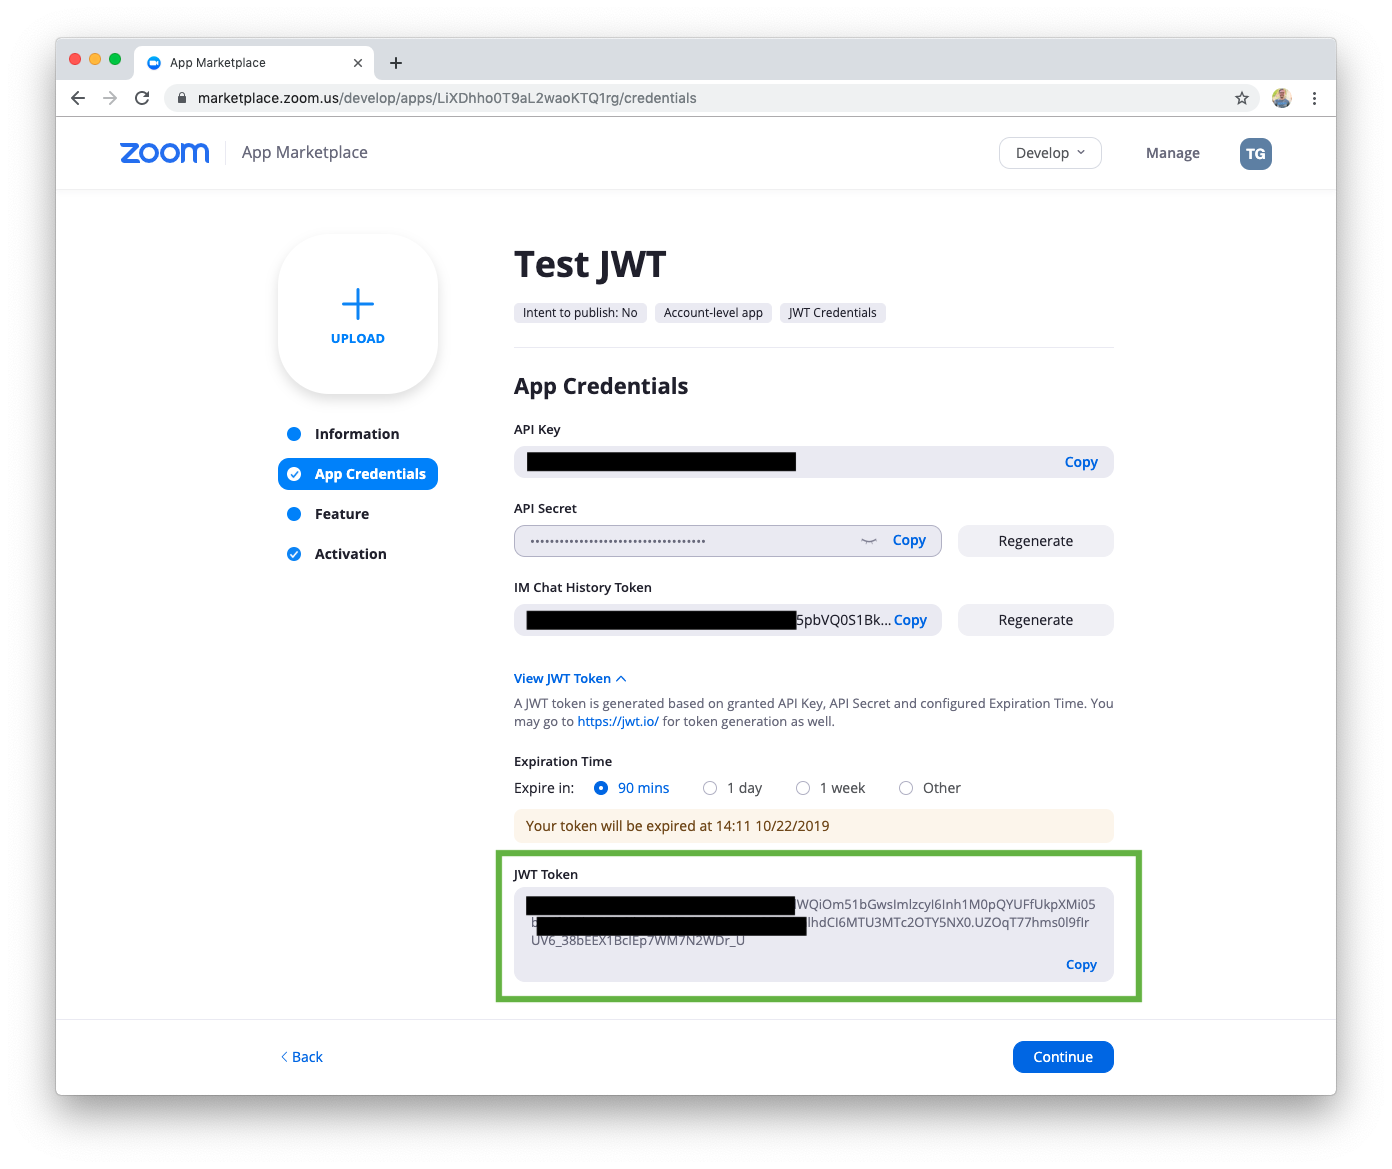The height and width of the screenshot is (1169, 1392).
Task: Click the browser back arrow
Action: [78, 98]
